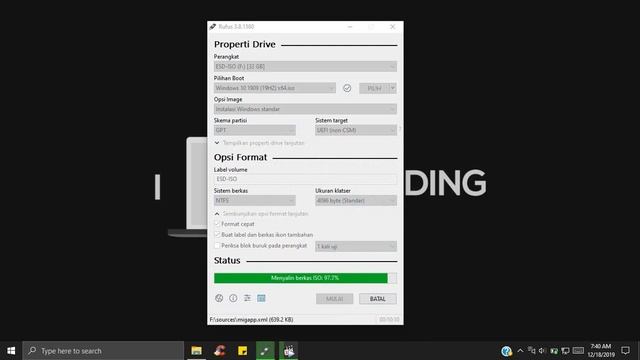
Task: Click the PILIH button
Action: (374, 88)
